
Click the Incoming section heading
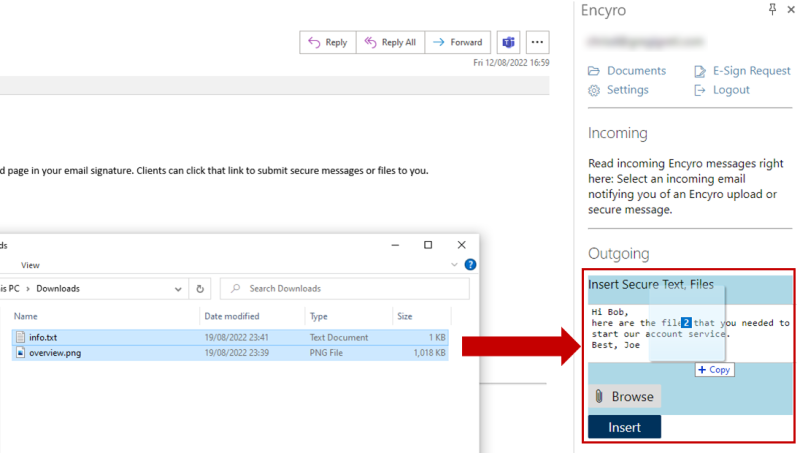[617, 133]
